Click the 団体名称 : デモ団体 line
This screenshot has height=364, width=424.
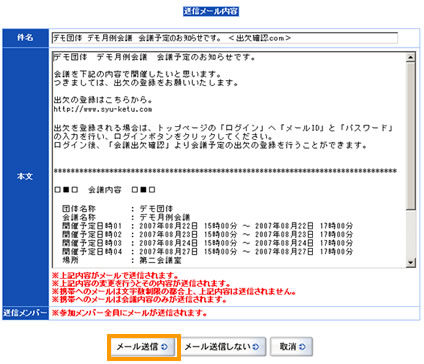coord(118,209)
